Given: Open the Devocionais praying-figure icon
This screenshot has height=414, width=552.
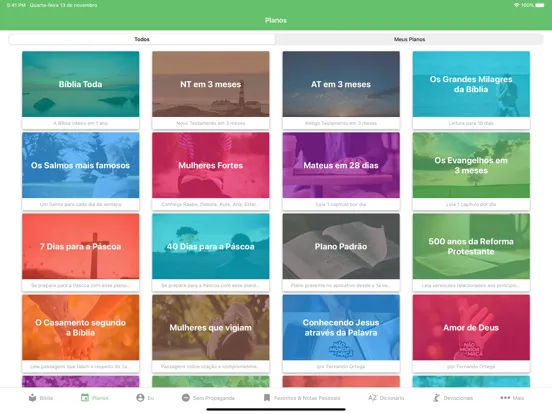Looking at the screenshot, I should tap(437, 398).
